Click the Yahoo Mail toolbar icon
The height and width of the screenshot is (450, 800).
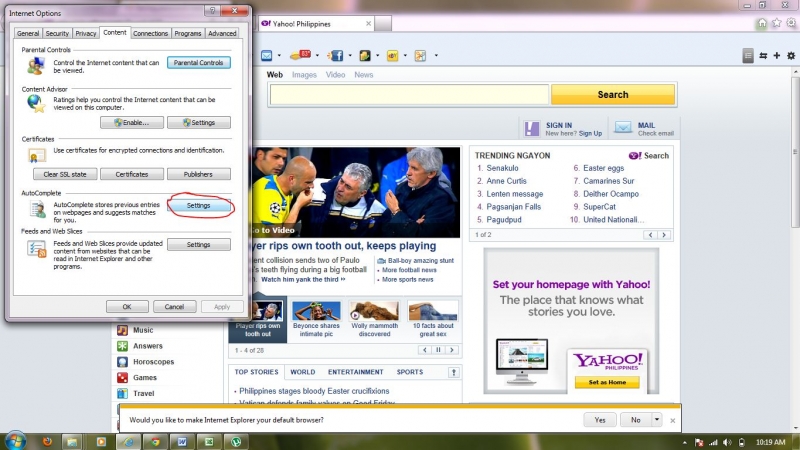[x=268, y=55]
